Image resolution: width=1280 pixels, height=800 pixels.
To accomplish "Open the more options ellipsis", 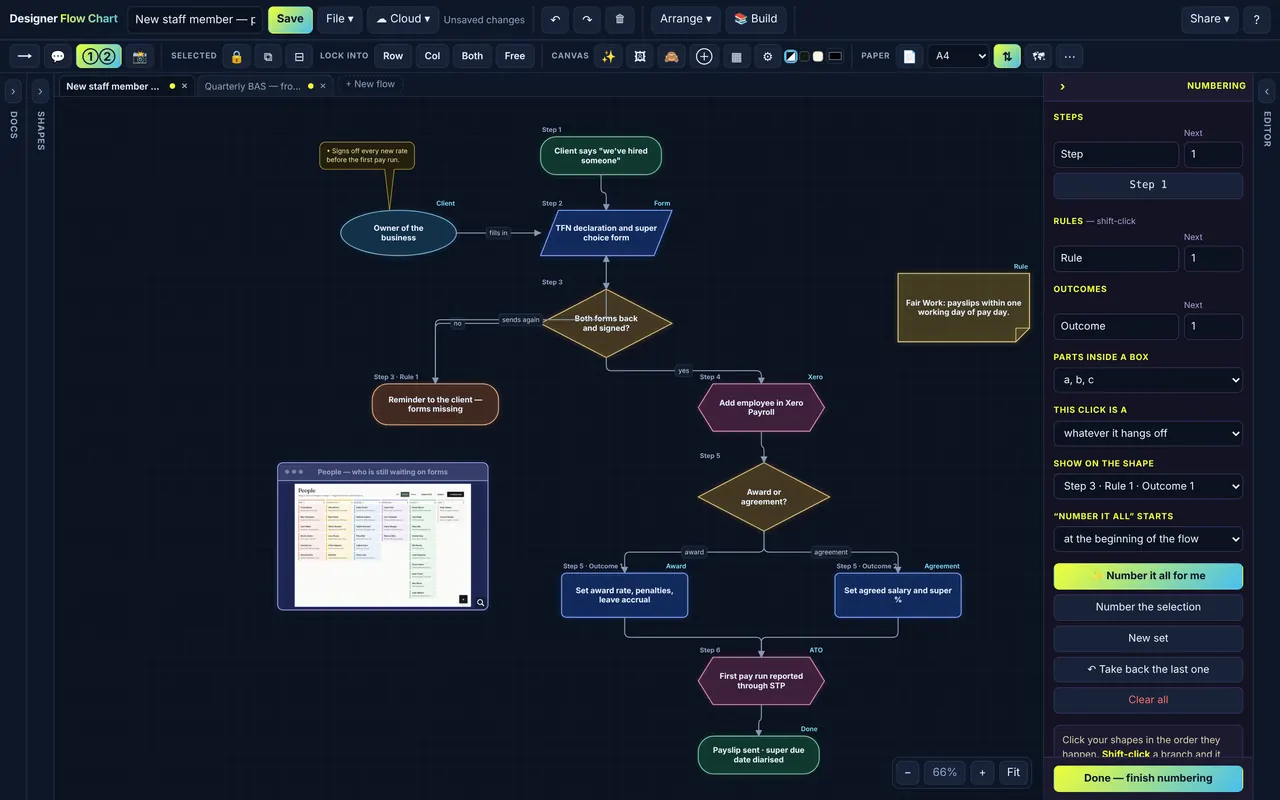I will tap(1070, 56).
